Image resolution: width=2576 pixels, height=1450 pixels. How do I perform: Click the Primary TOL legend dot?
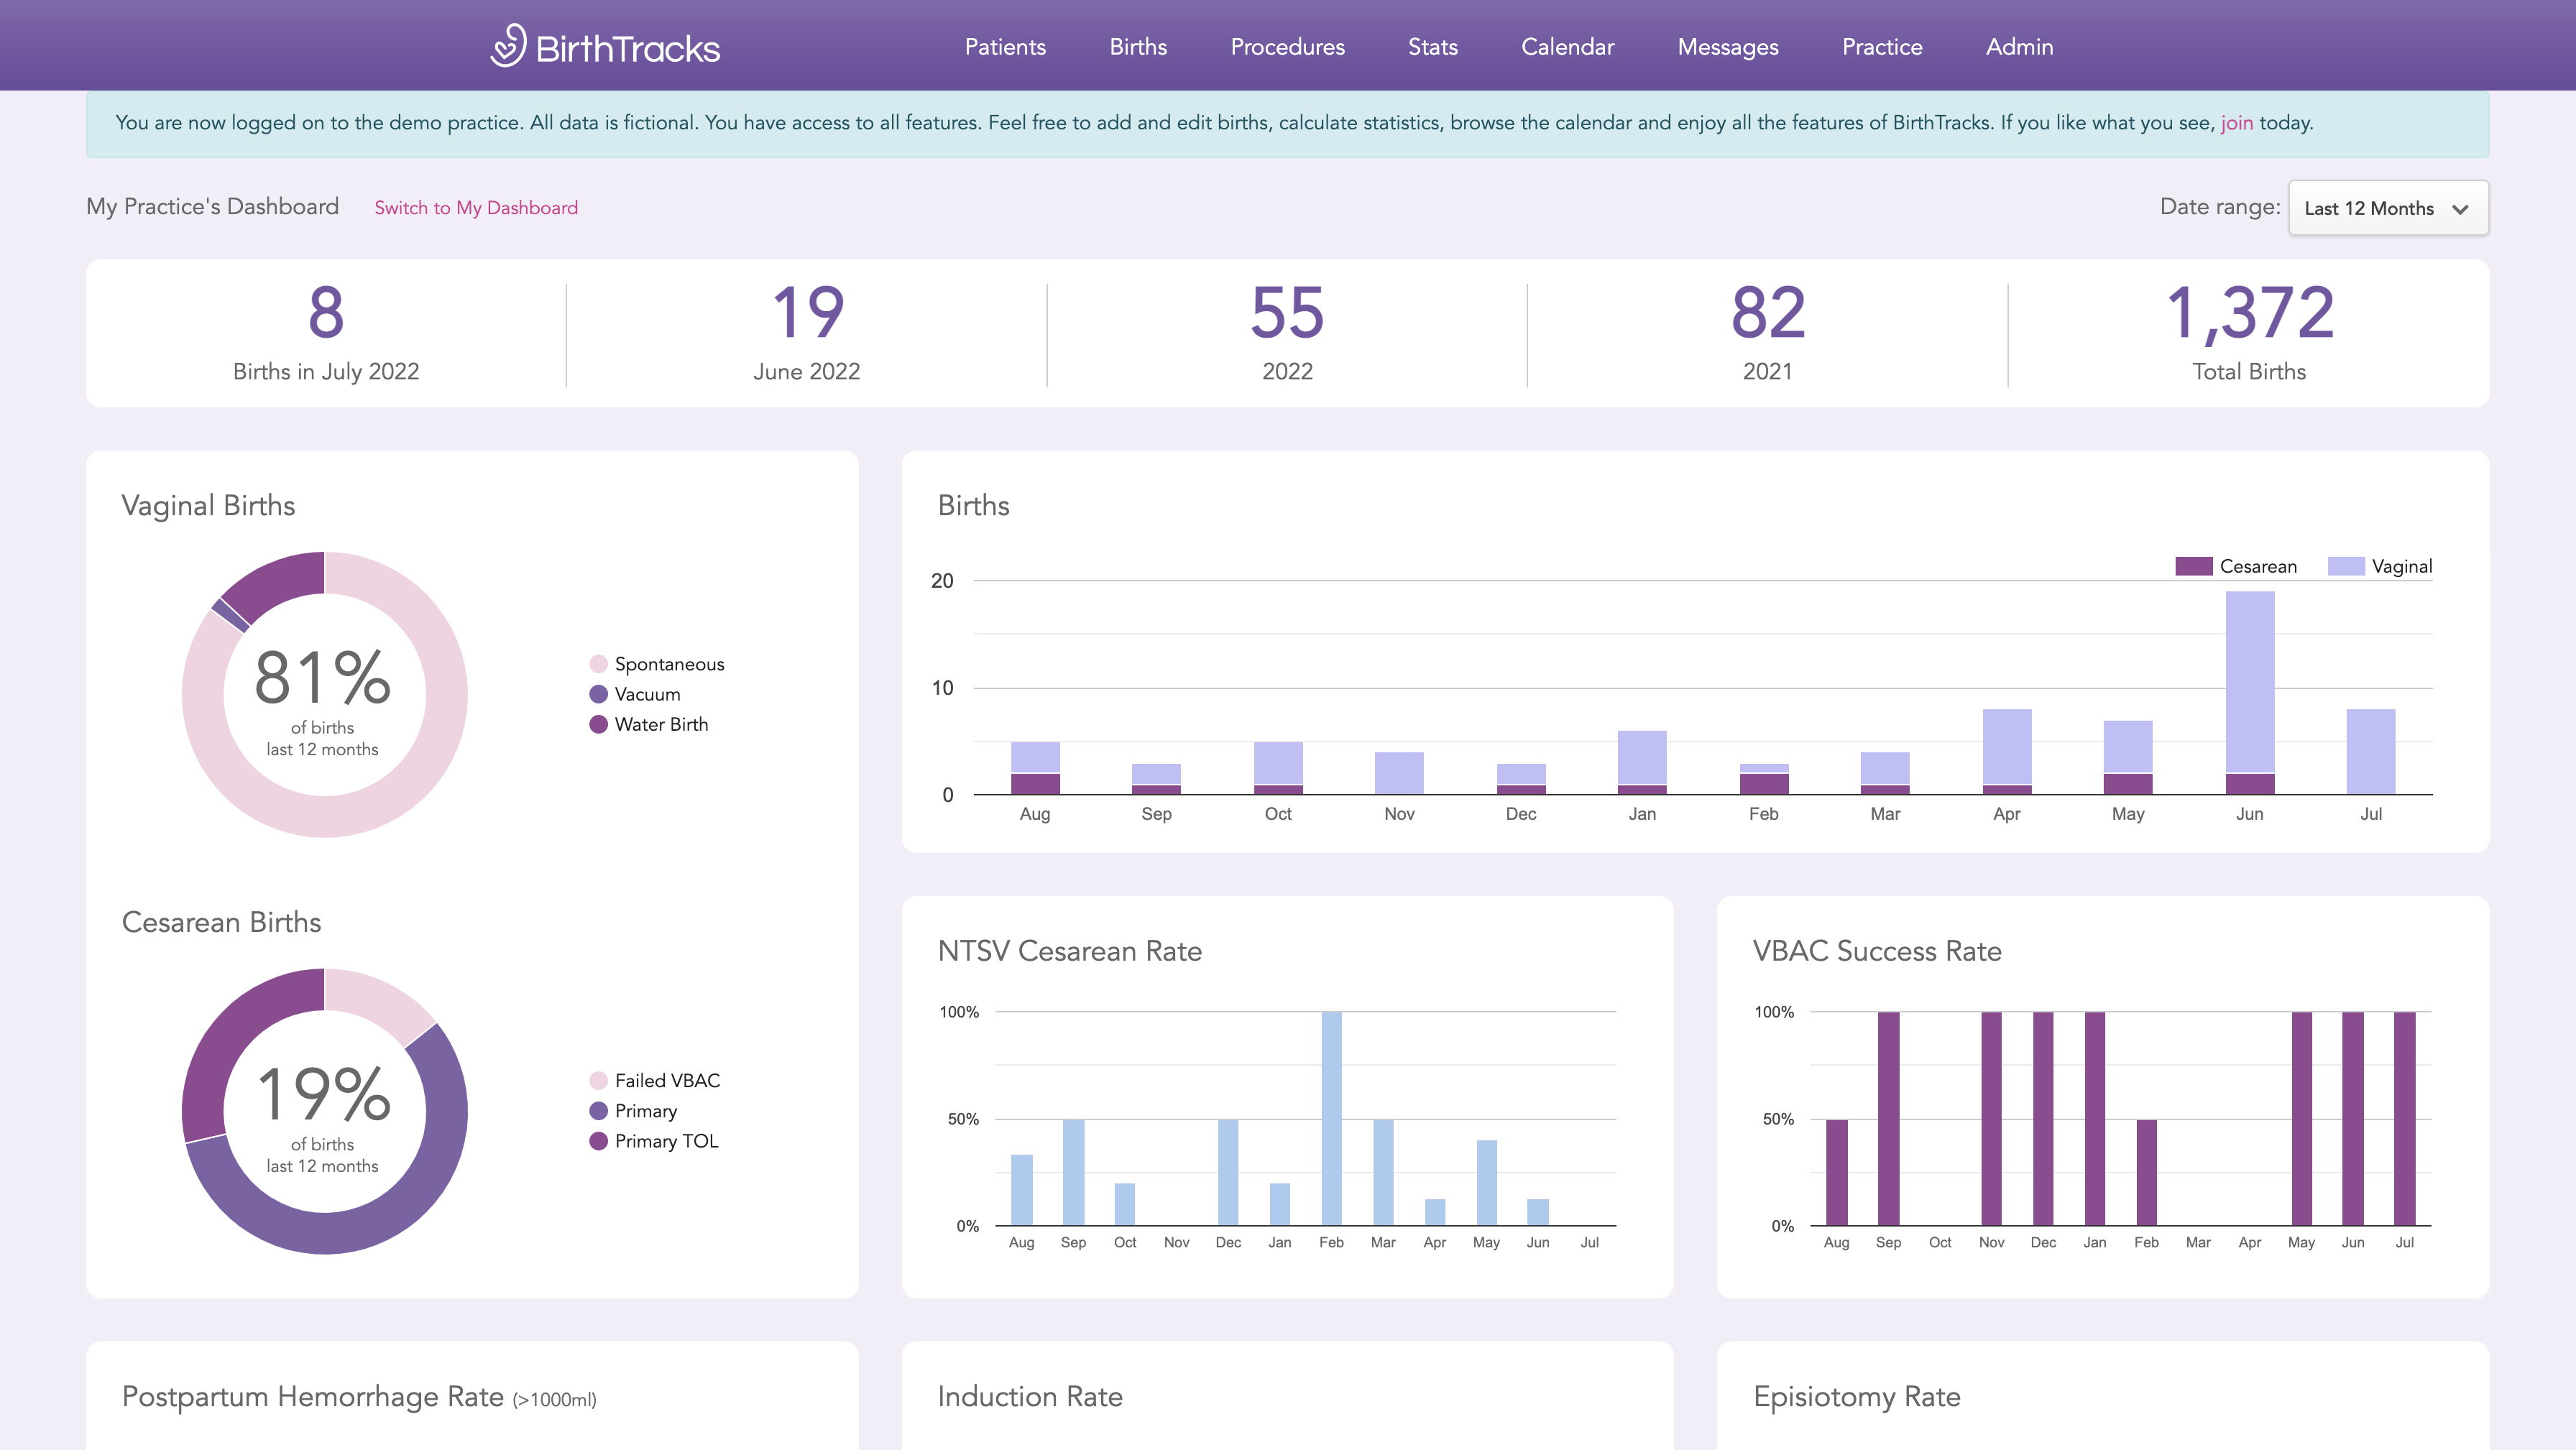pyautogui.click(x=598, y=1141)
